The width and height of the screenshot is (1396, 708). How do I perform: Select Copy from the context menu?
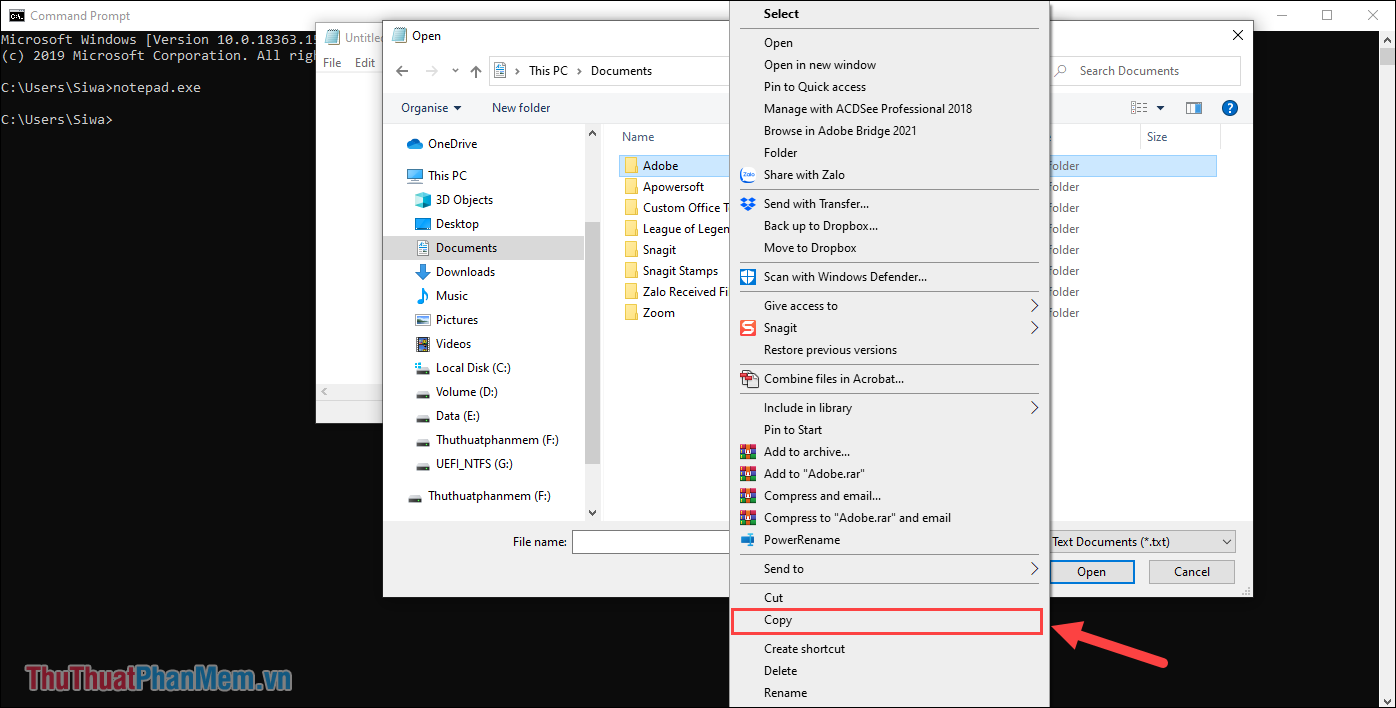pyautogui.click(x=886, y=620)
